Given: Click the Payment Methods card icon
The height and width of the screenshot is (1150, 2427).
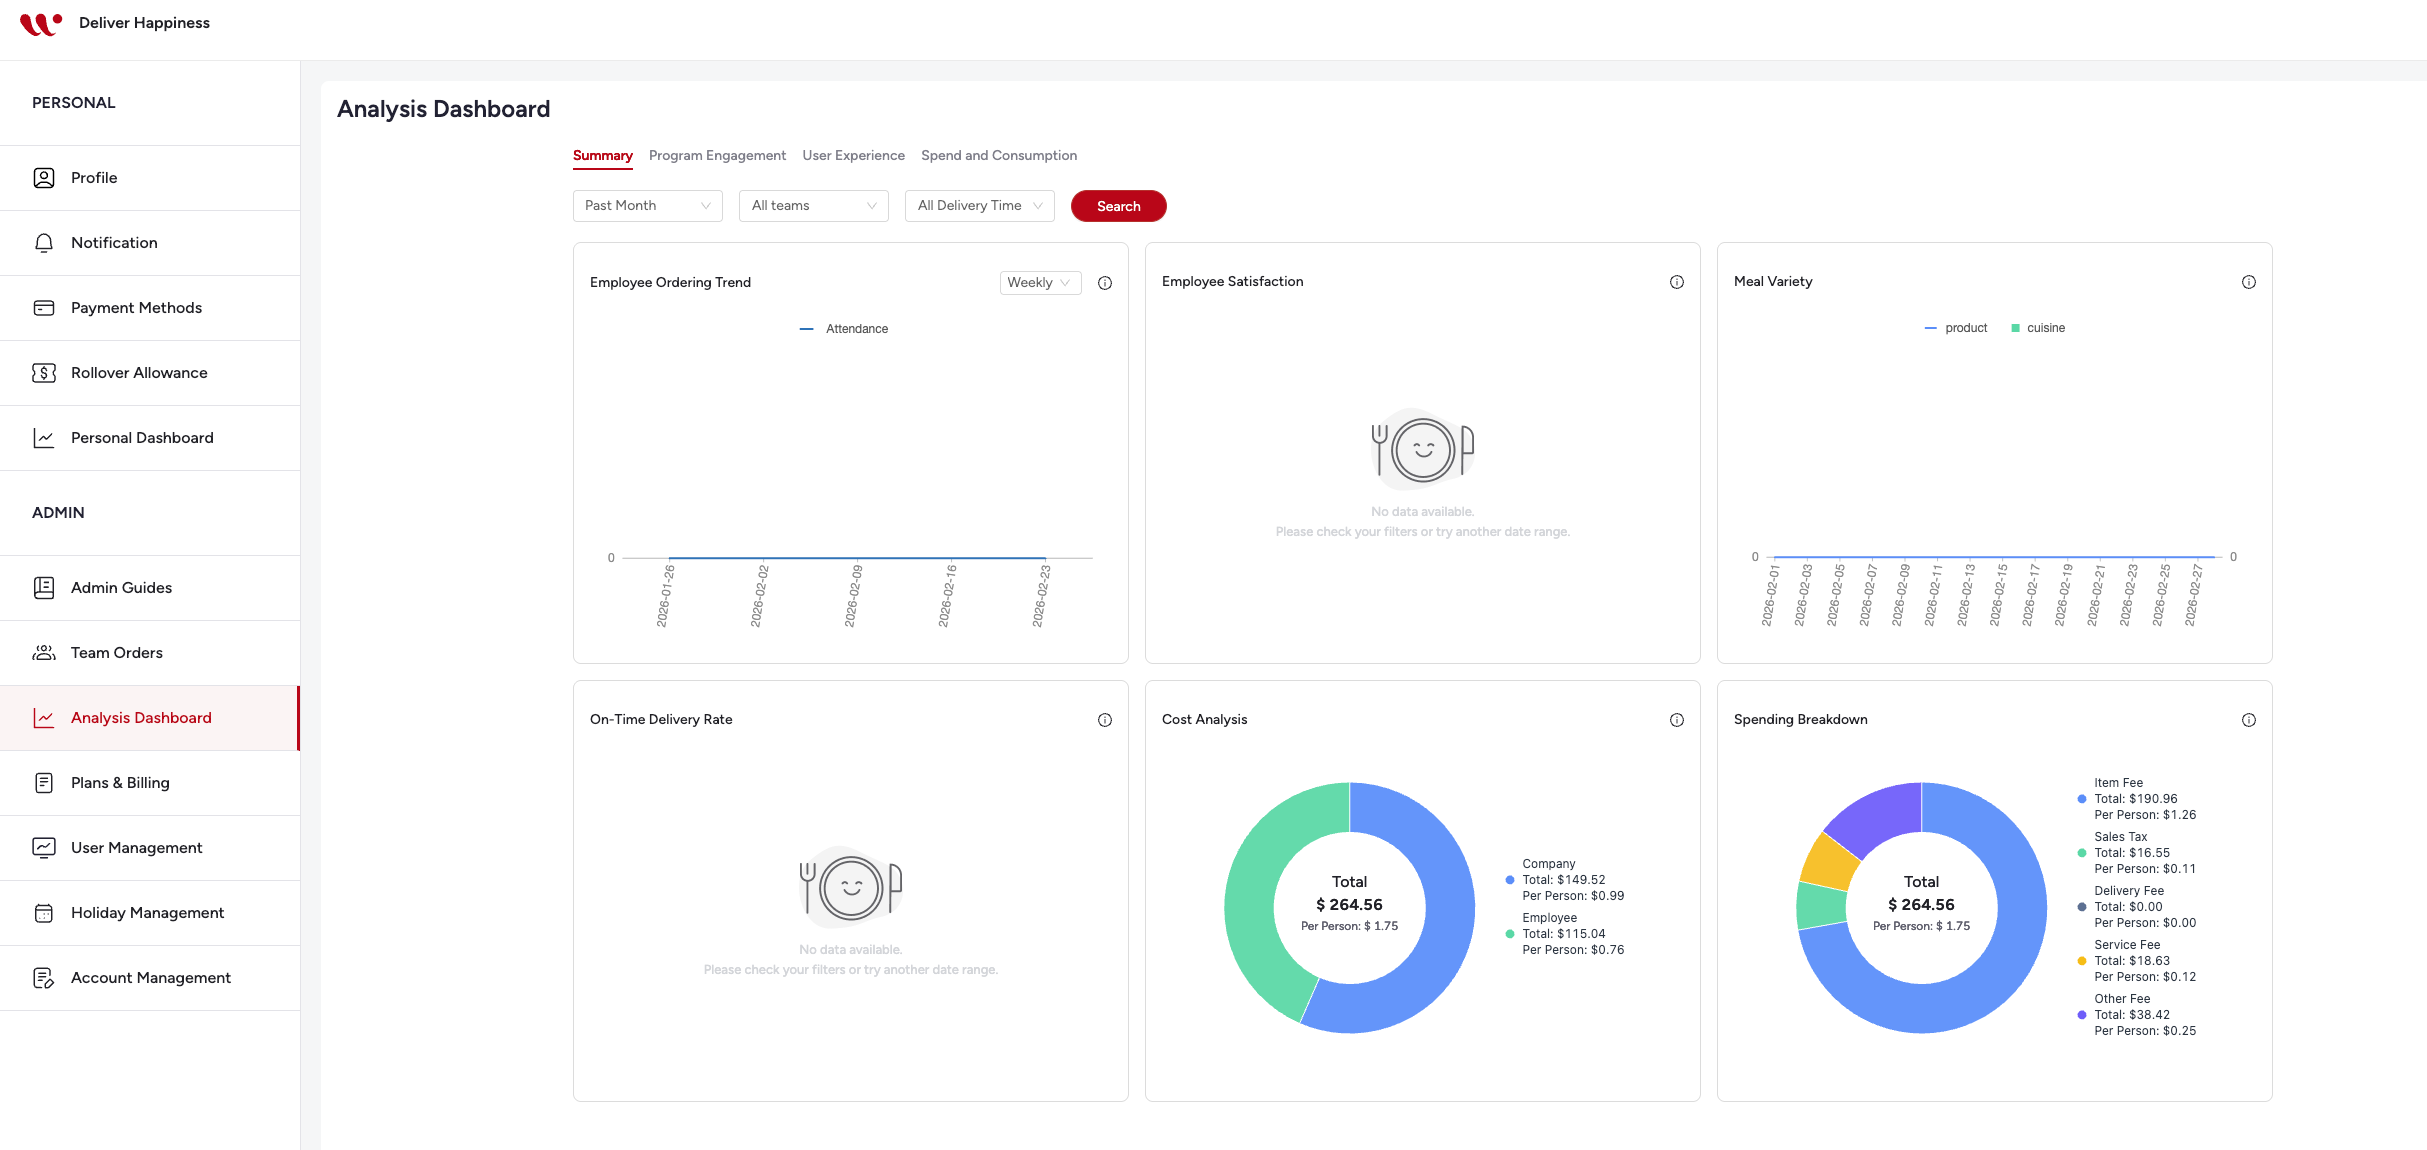Looking at the screenshot, I should pyautogui.click(x=44, y=308).
